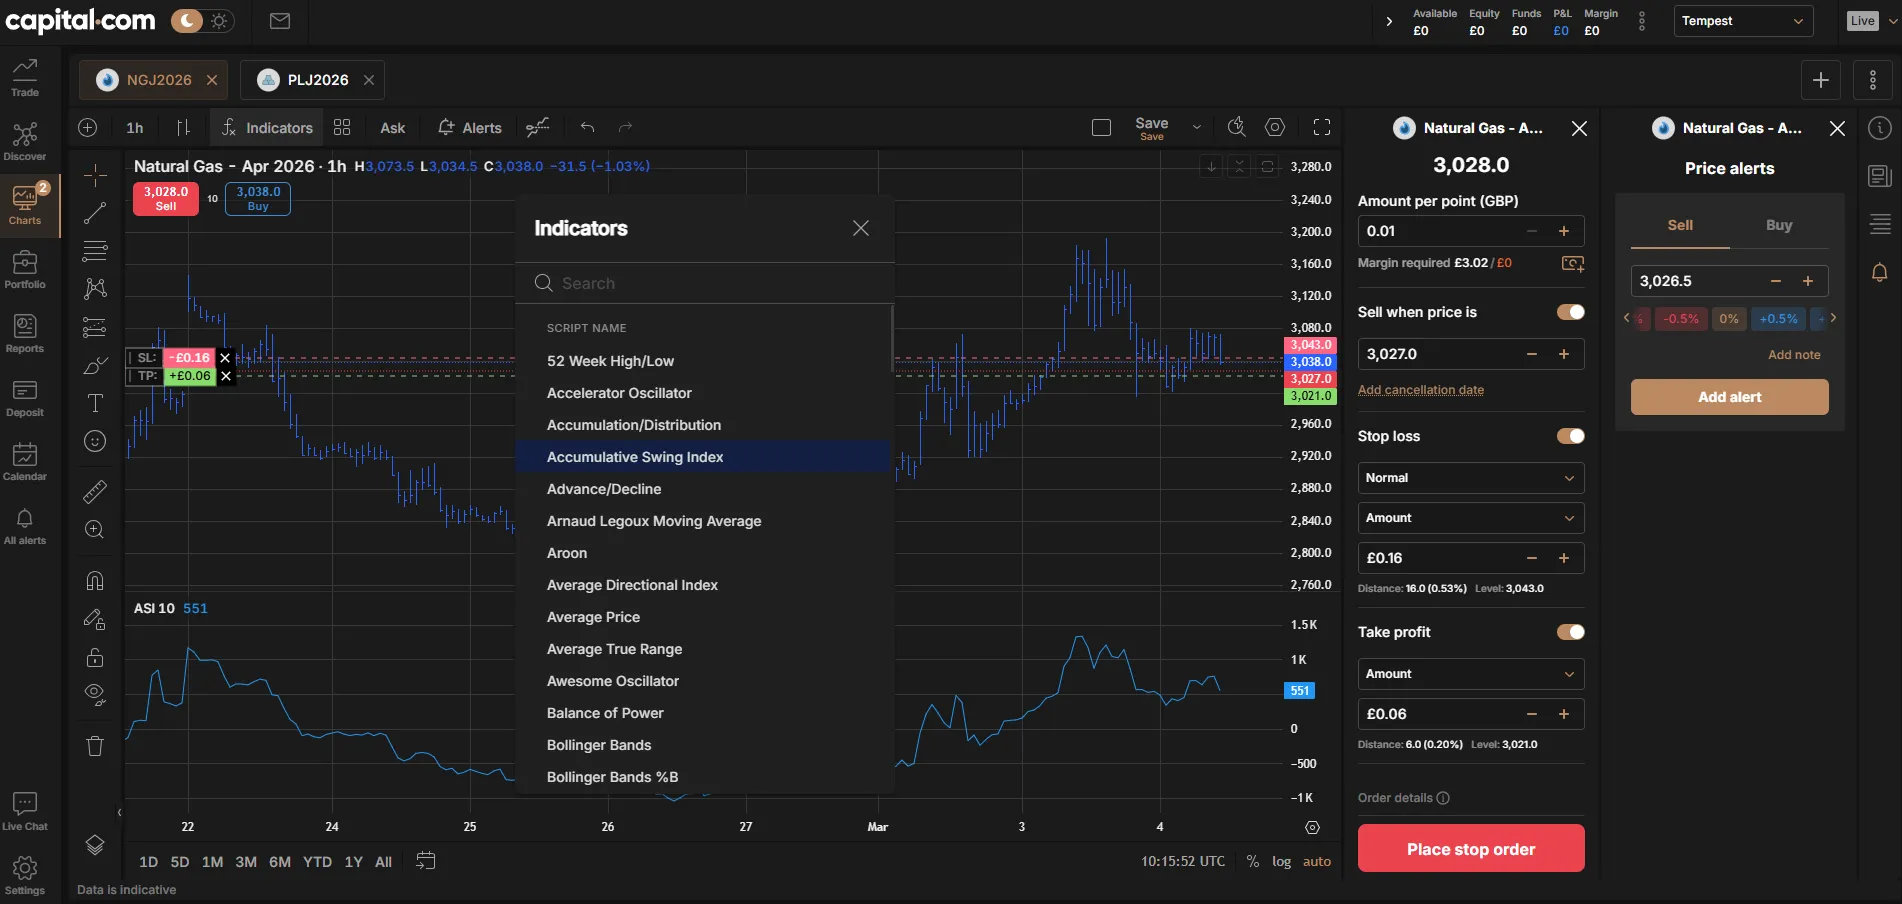The image size is (1902, 904).
Task: Select the crosshair cursor tool
Action: point(95,175)
